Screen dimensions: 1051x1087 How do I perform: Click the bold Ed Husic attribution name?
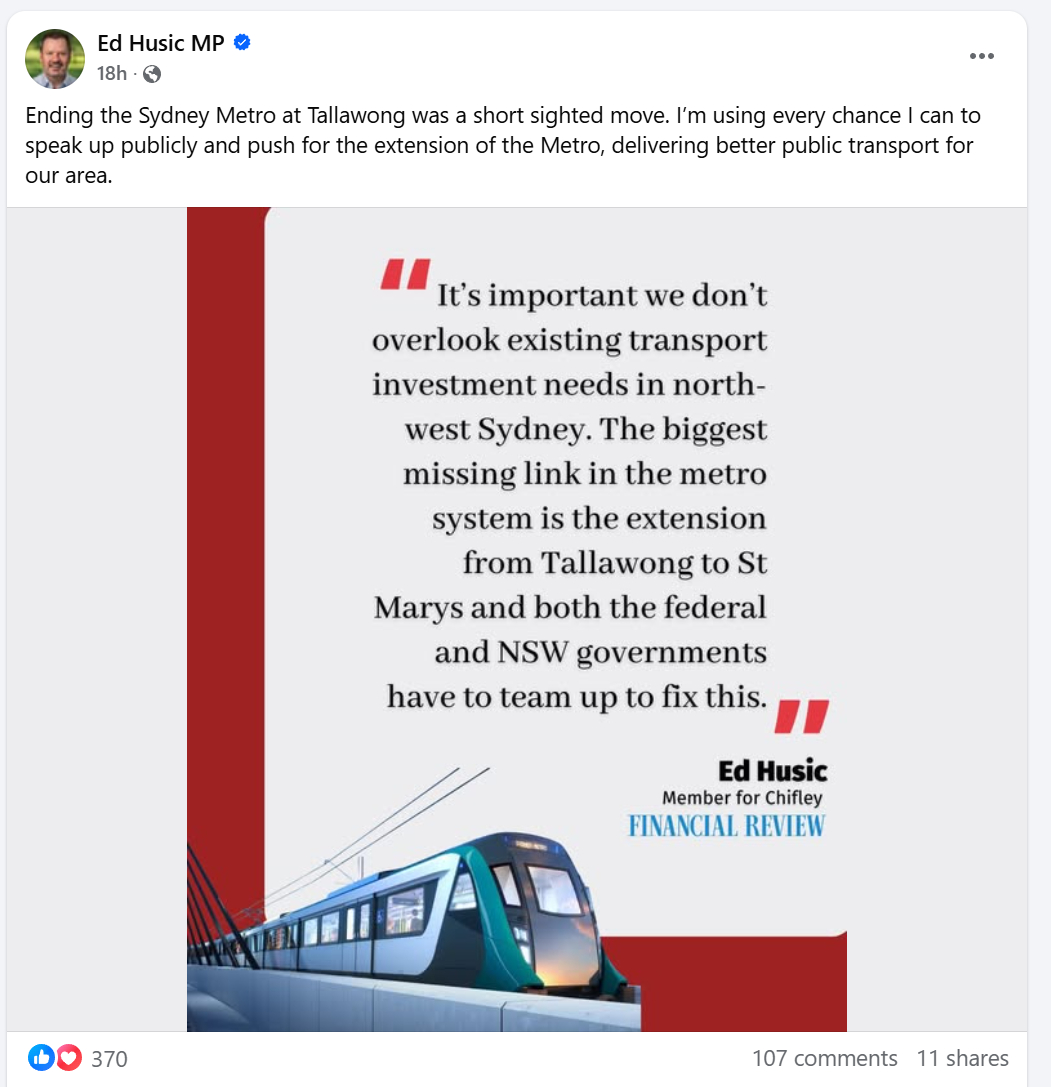click(x=772, y=771)
